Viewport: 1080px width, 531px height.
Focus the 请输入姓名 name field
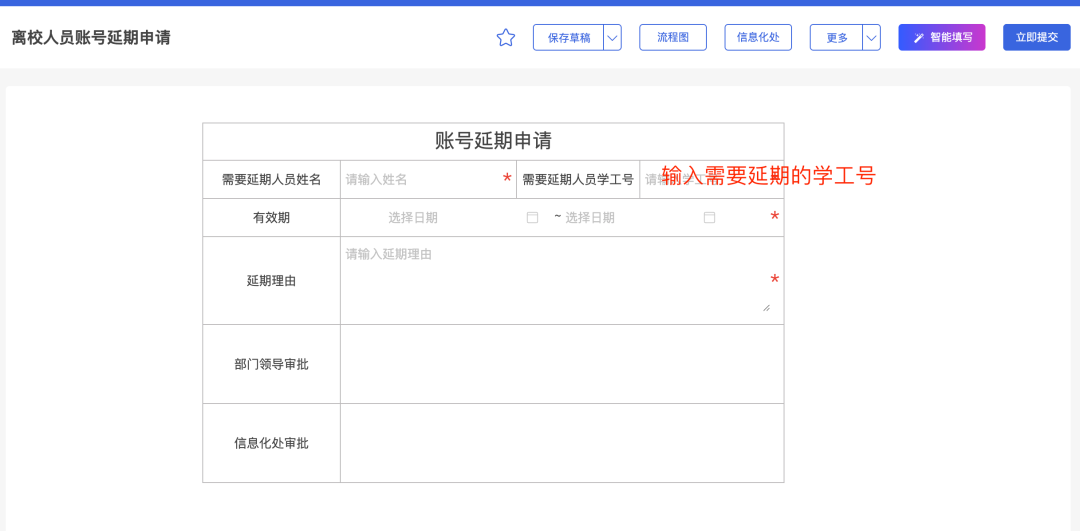click(x=422, y=180)
